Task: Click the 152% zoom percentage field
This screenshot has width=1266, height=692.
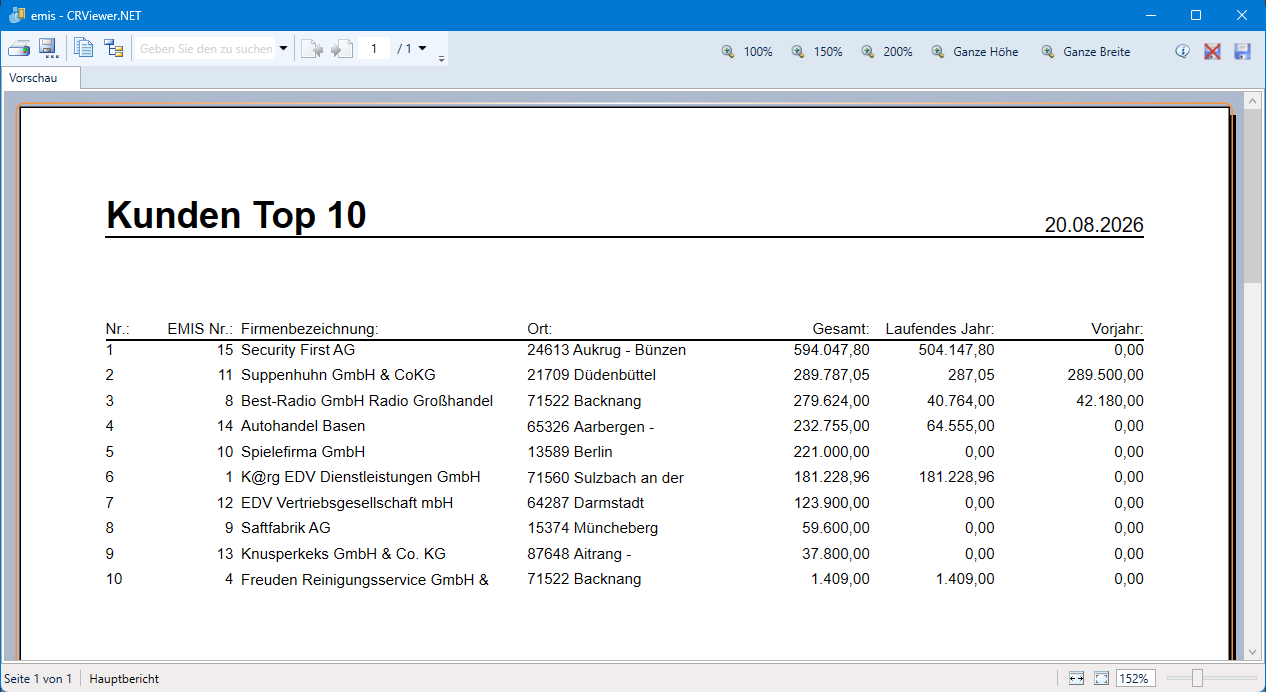Action: point(1135,678)
